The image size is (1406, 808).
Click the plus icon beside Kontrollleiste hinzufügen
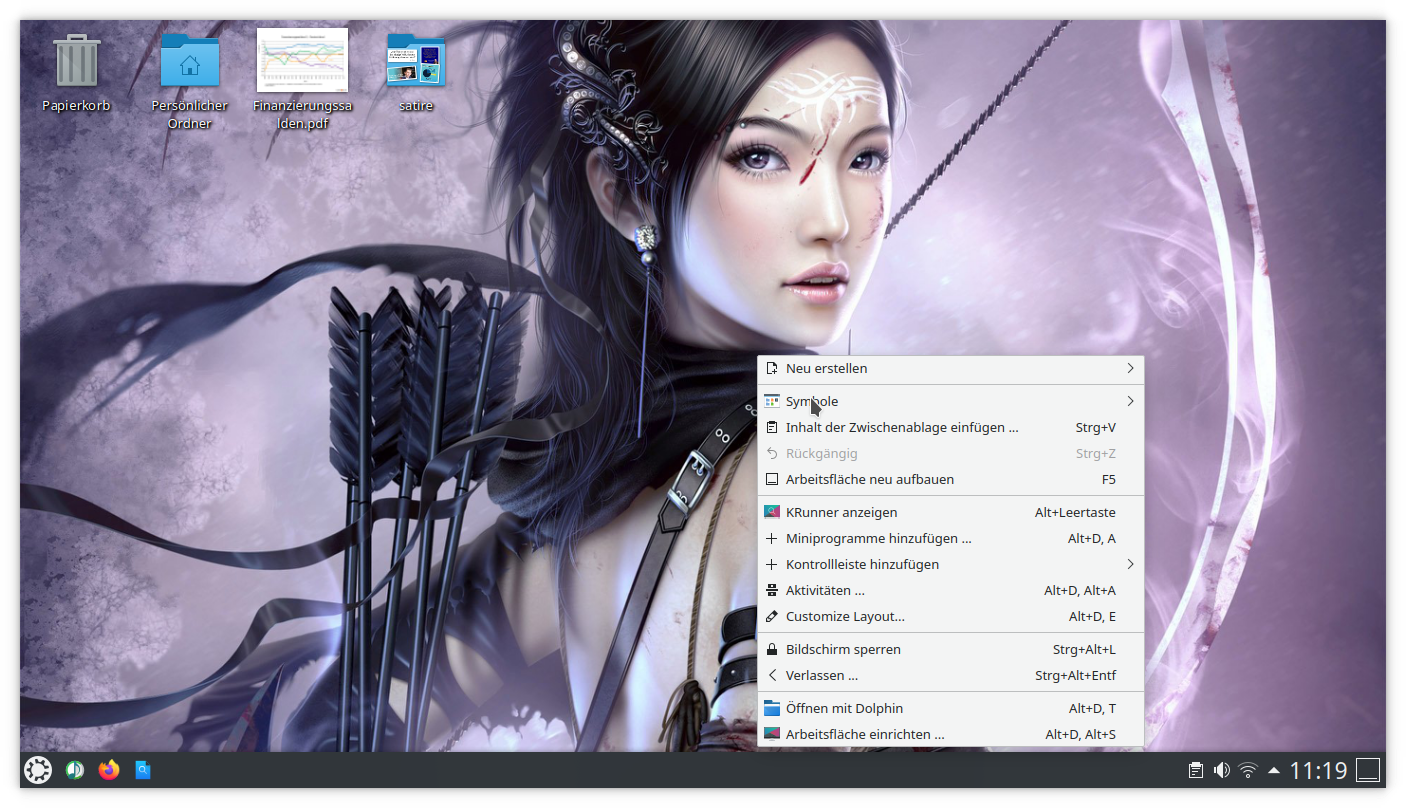pos(771,564)
